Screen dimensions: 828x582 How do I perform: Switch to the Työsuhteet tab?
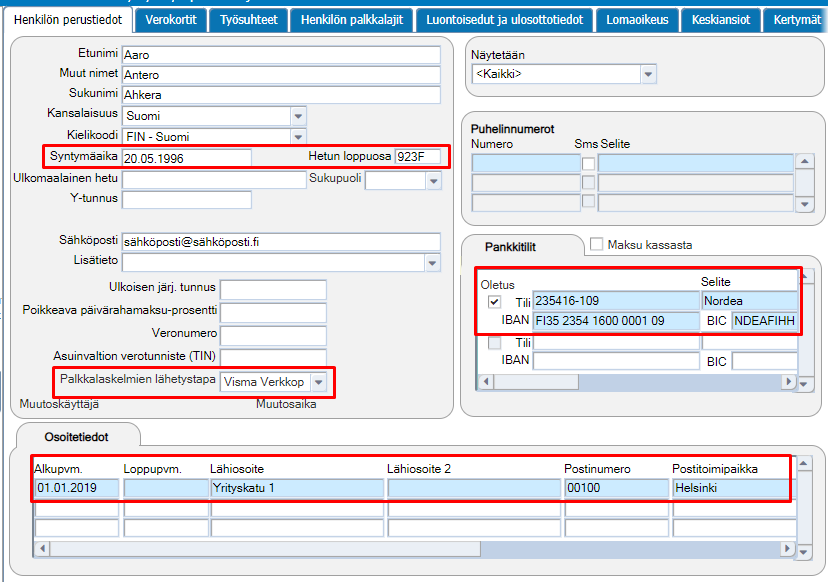click(x=248, y=20)
